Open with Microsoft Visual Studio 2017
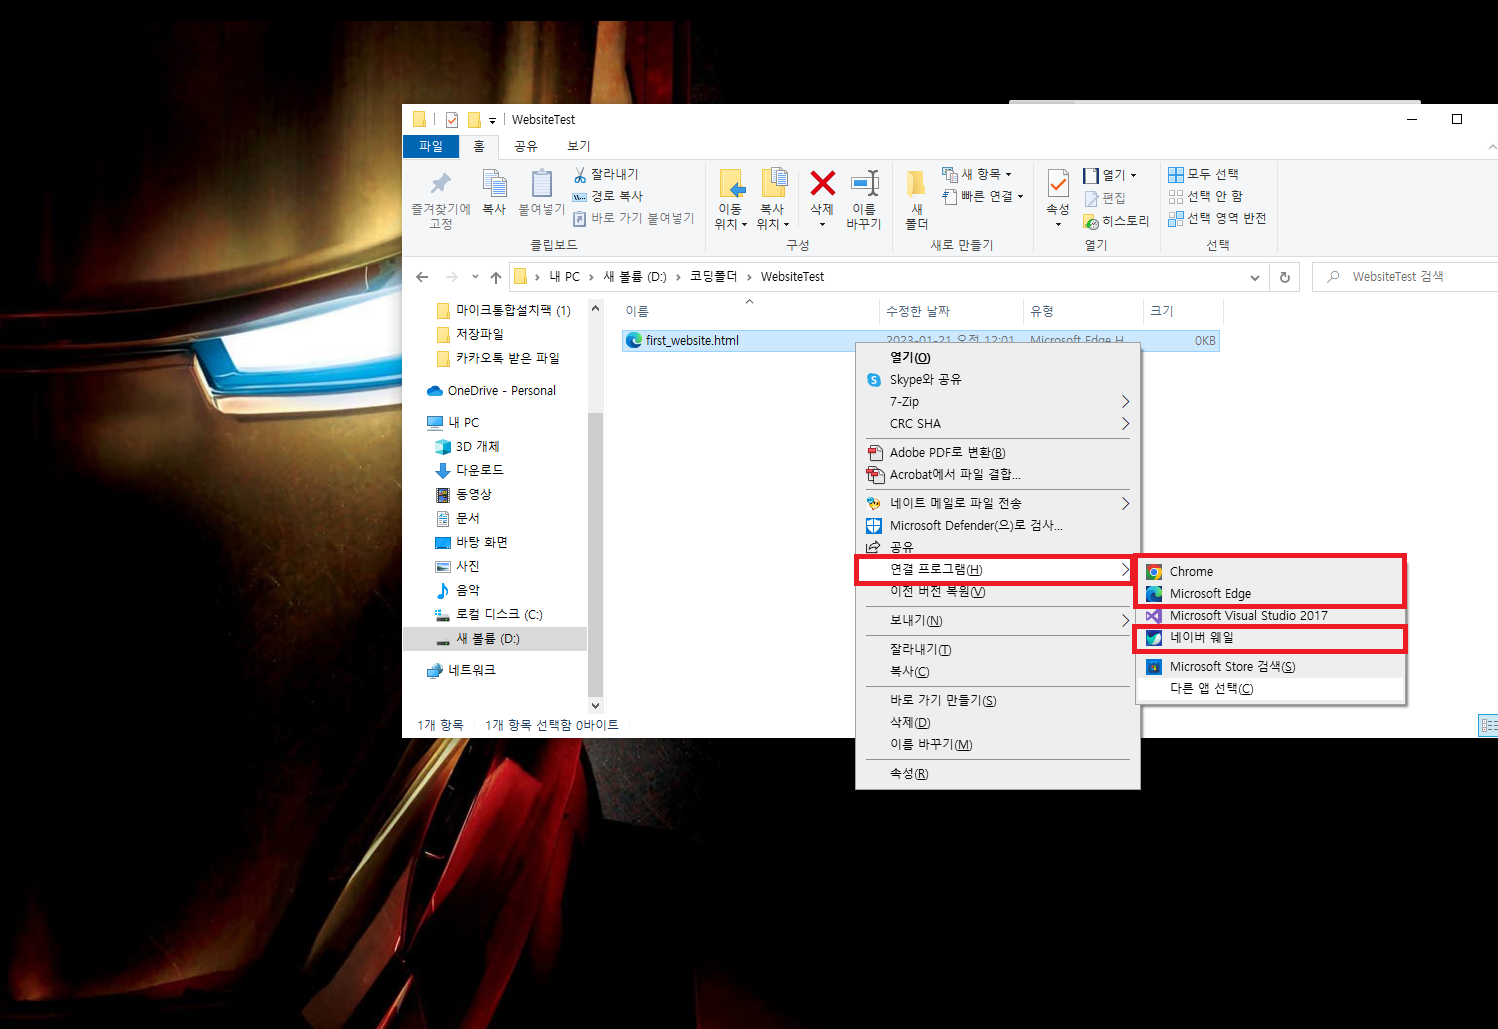The width and height of the screenshot is (1498, 1029). point(1271,615)
